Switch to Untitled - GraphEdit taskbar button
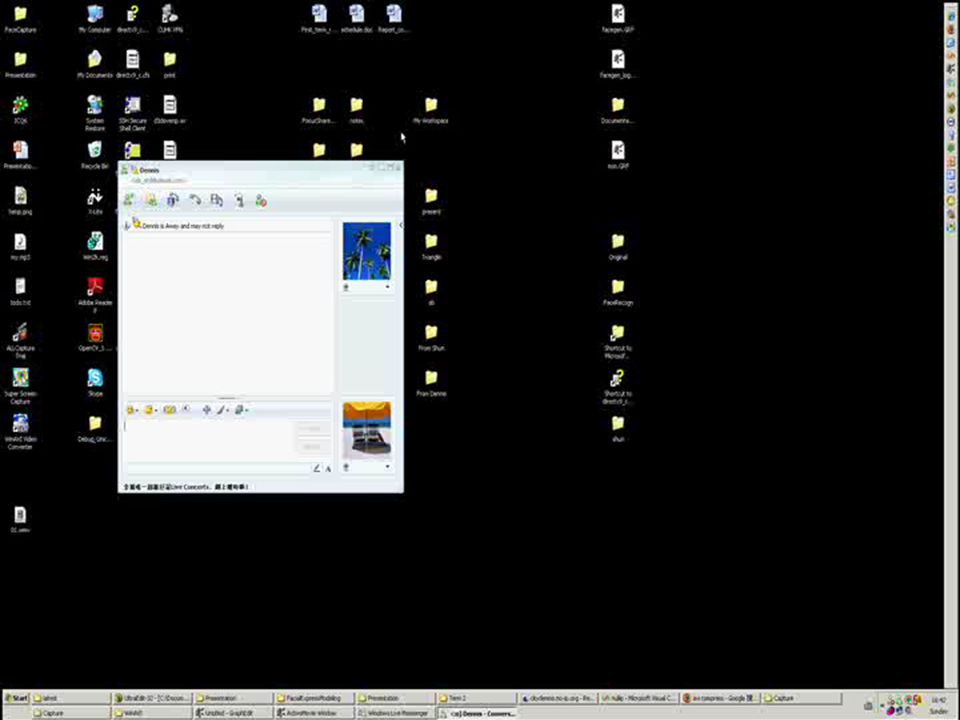This screenshot has width=960, height=720. click(233, 713)
